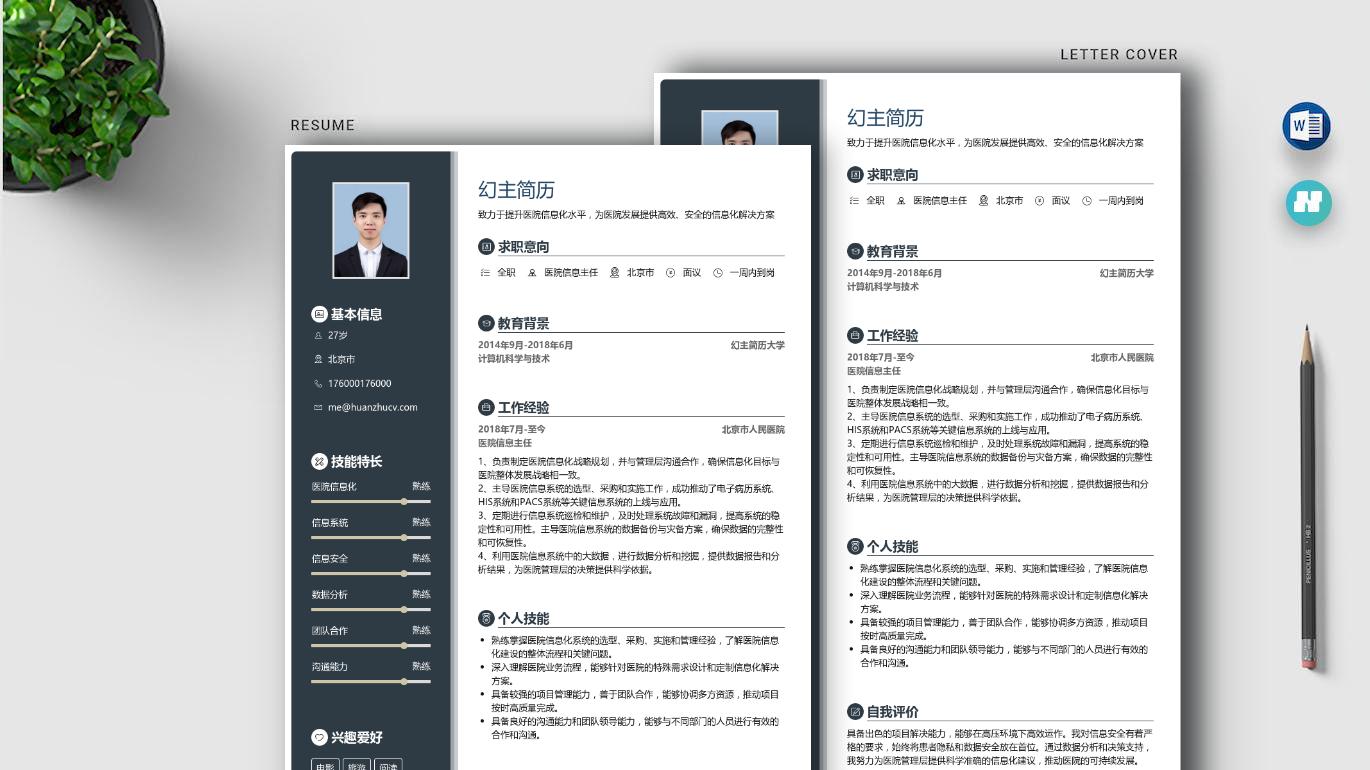Click 自我评价 section icon in LETTER COVER page

tap(855, 712)
